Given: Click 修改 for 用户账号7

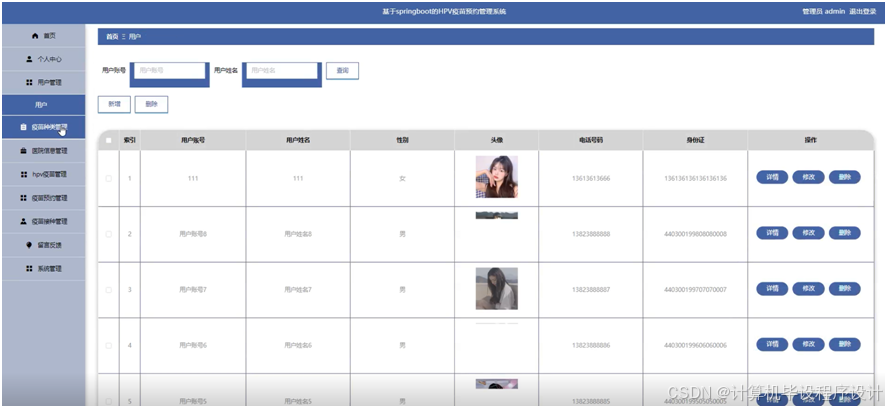Looking at the screenshot, I should click(x=808, y=289).
